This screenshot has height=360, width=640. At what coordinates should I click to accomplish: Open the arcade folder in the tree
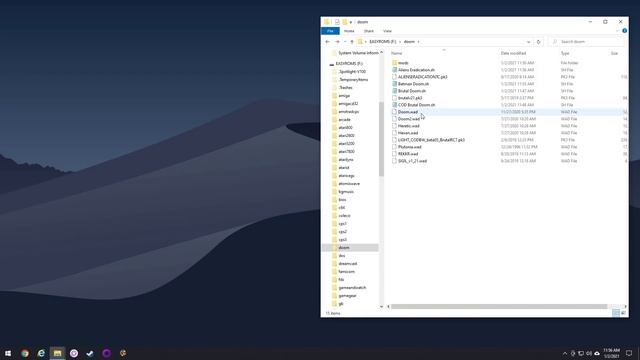point(344,120)
